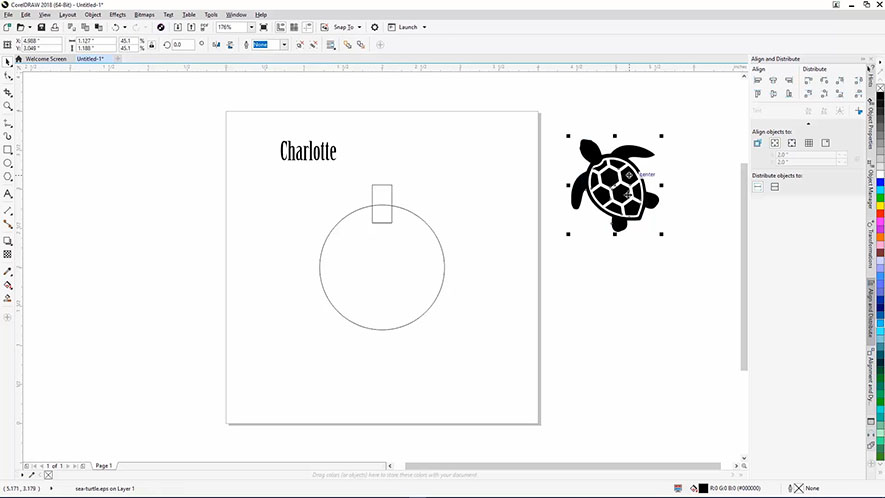Click the Save icon in the toolbar
This screenshot has height=498, width=885.
(x=41, y=27)
